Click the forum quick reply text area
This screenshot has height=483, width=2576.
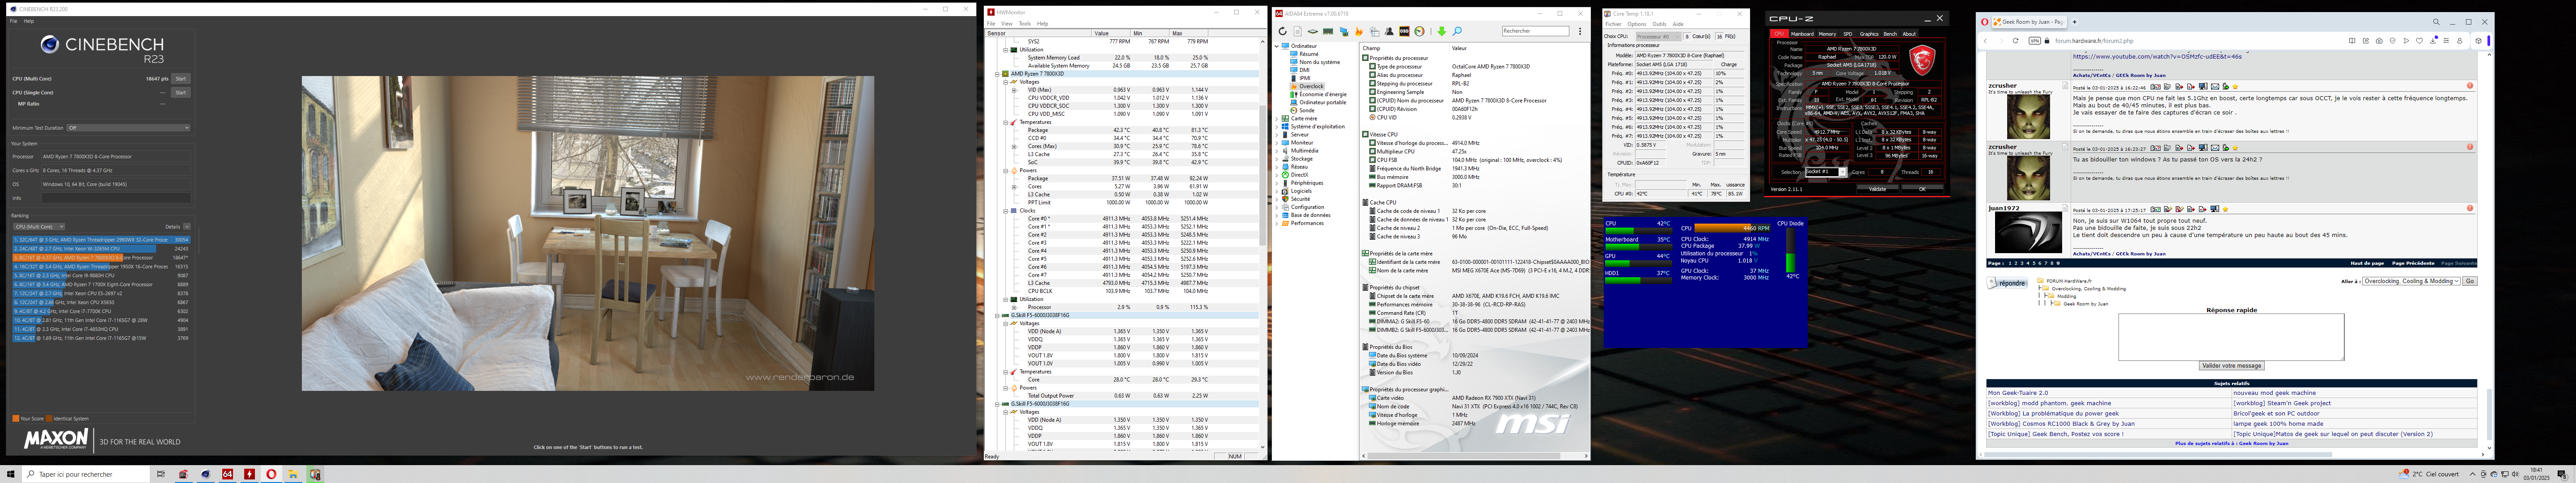[2231, 337]
